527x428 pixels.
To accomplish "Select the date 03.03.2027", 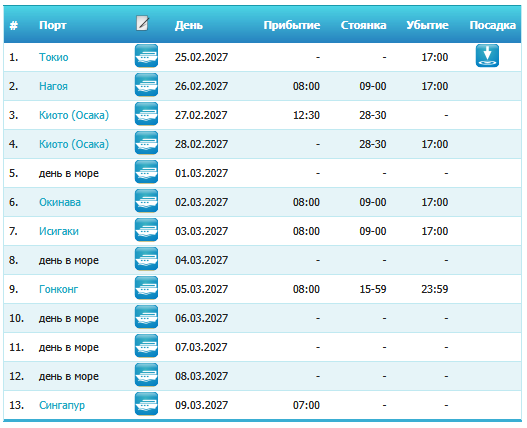I will point(201,231).
